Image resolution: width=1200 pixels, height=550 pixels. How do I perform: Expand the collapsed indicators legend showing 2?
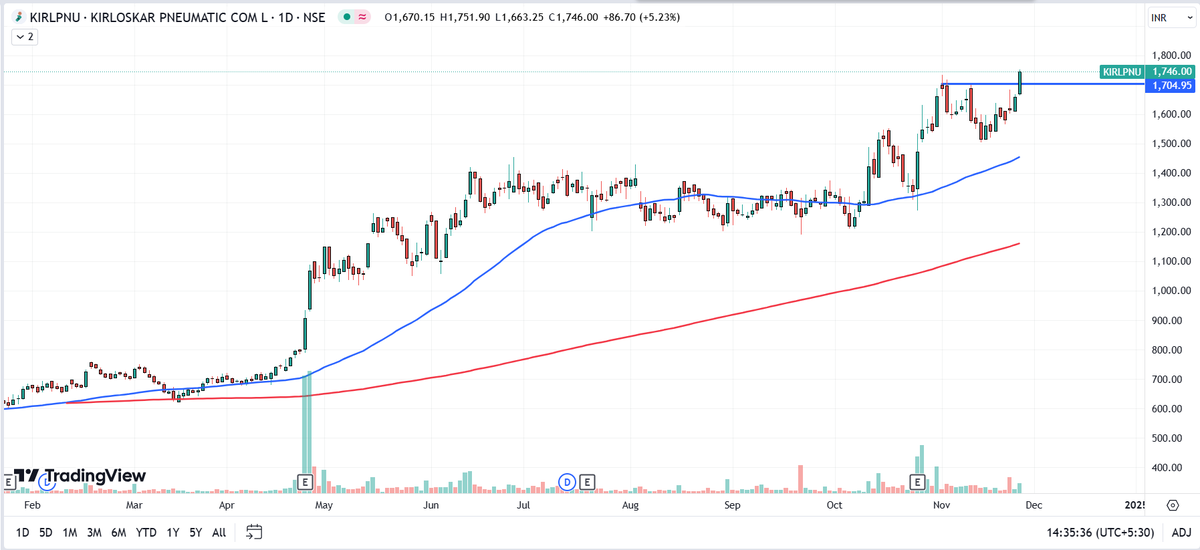pyautogui.click(x=24, y=36)
